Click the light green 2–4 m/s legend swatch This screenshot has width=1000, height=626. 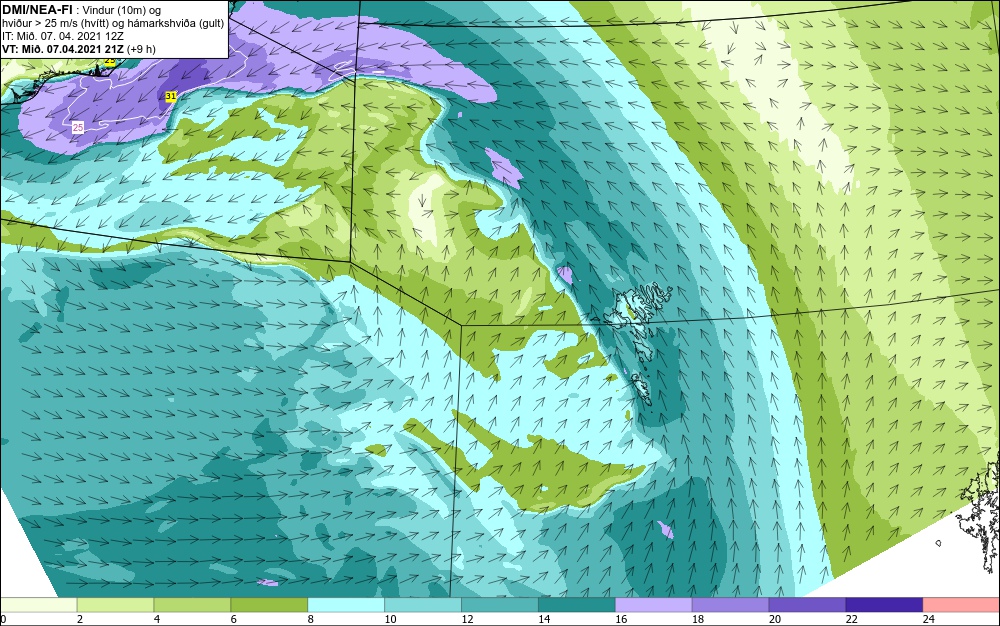click(x=115, y=605)
